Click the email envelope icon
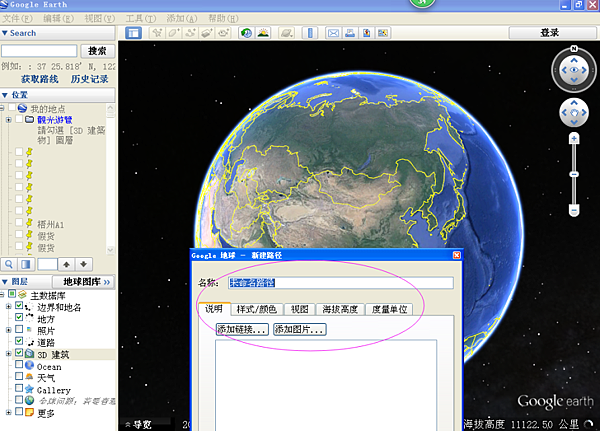This screenshot has width=600, height=431. [333, 33]
